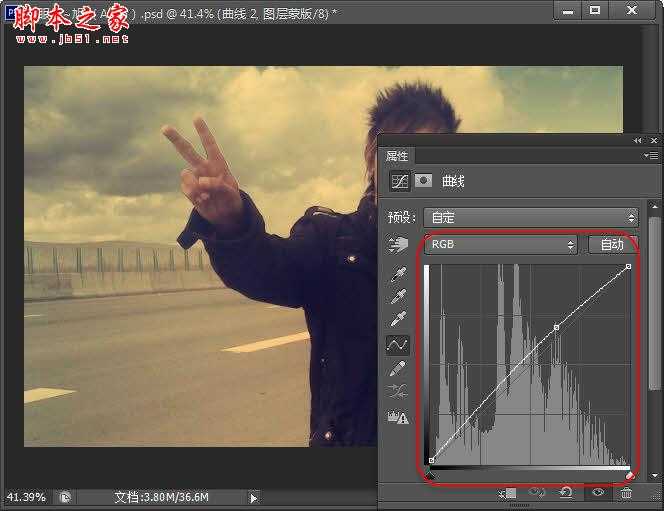Select the edit points curve tool
Image resolution: width=664 pixels, height=511 pixels.
(x=398, y=344)
